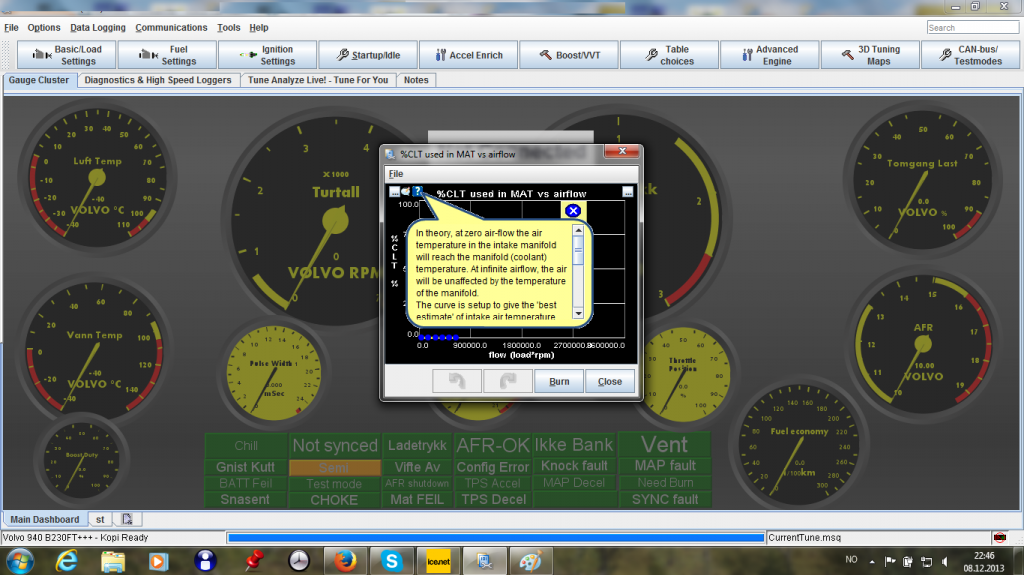Open 3D Tuning Maps toolbar menu
Image resolution: width=1024 pixels, height=575 pixels.
coord(871,55)
